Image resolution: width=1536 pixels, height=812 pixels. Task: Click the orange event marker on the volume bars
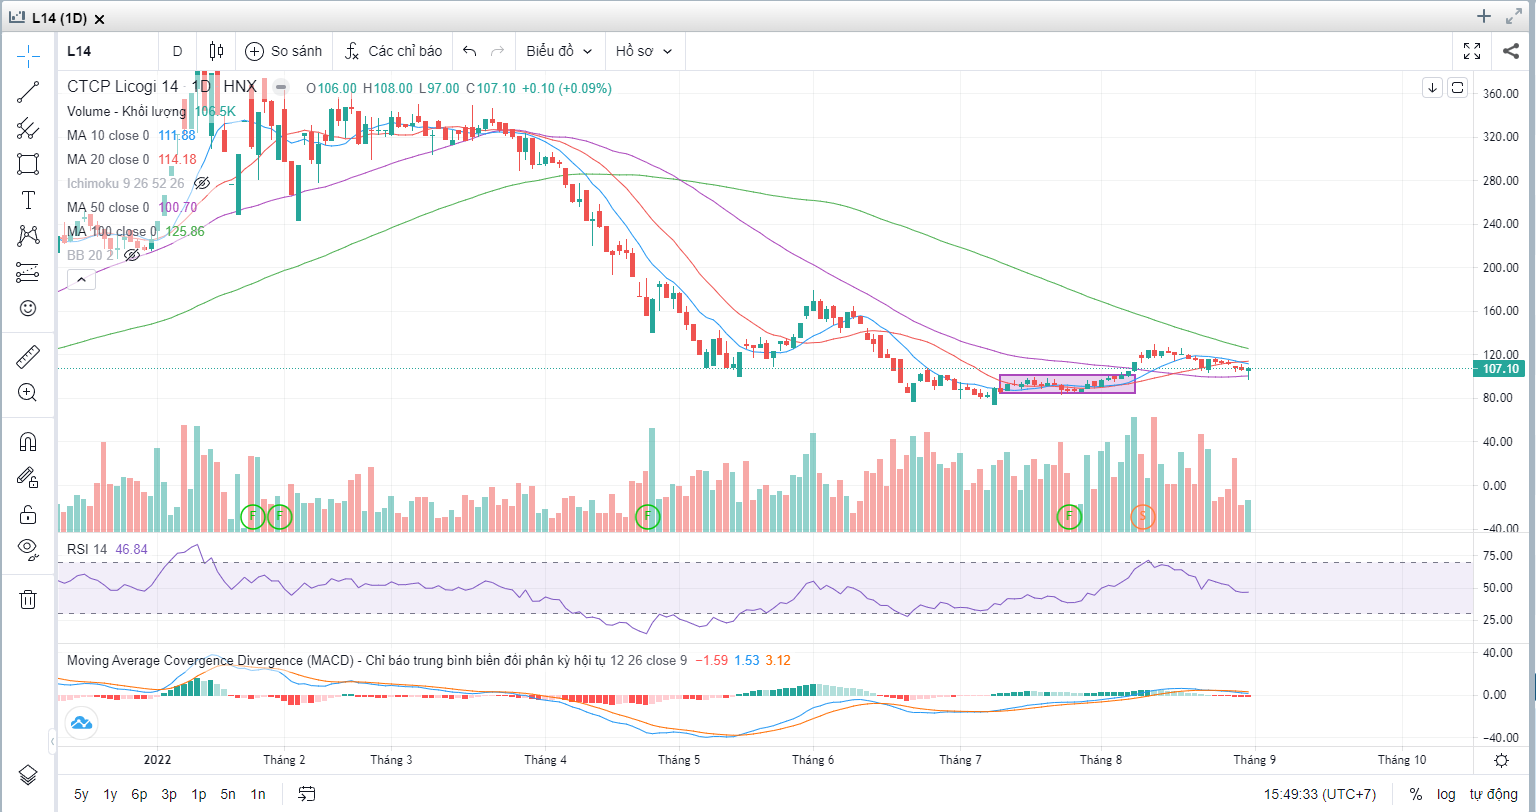point(1143,516)
